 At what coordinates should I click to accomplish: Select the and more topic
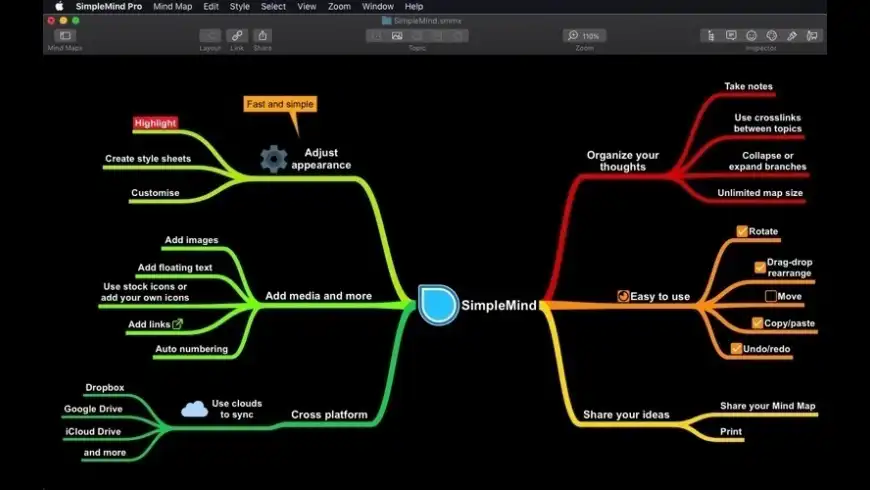coord(105,452)
